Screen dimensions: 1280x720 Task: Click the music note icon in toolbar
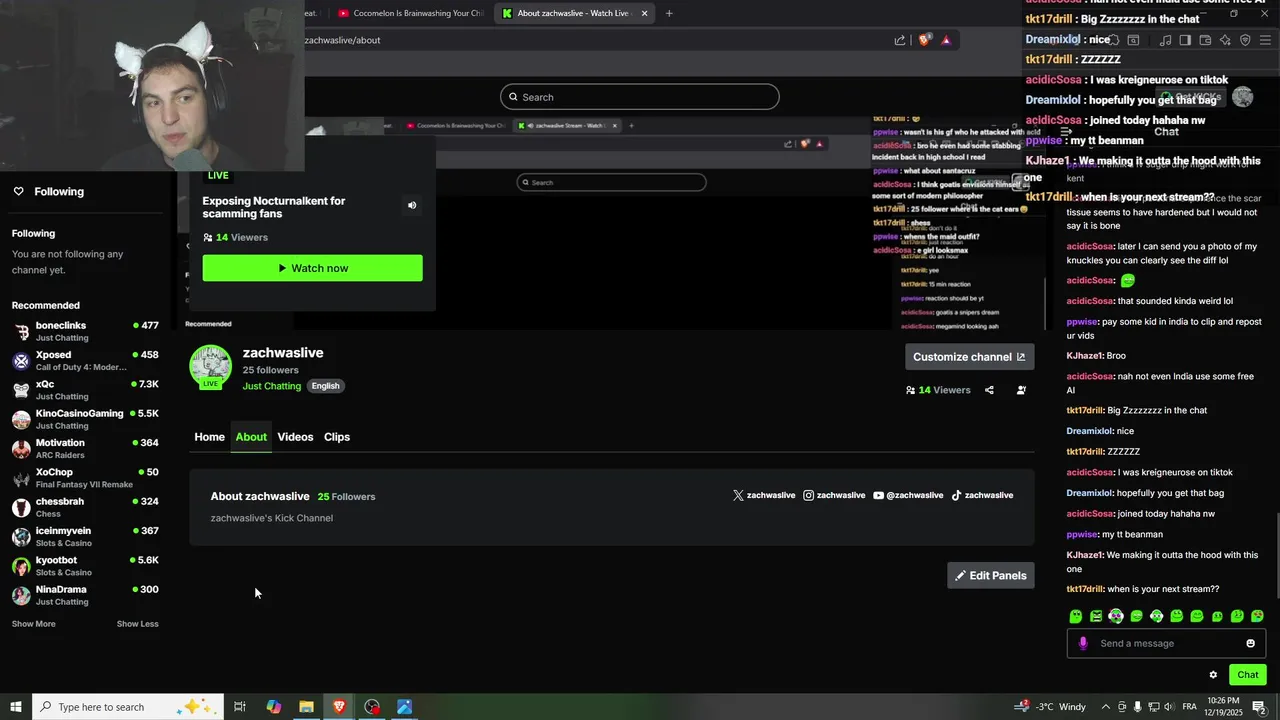1165,40
